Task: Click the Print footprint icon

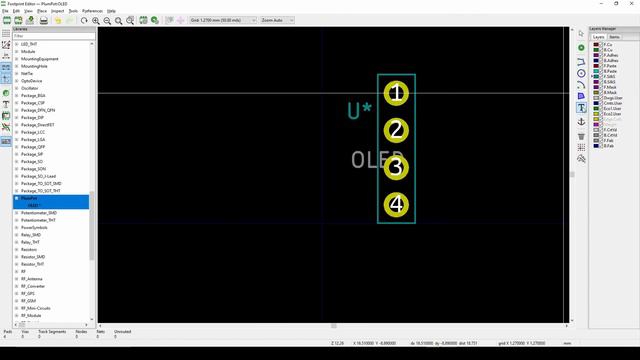Action: click(44, 20)
